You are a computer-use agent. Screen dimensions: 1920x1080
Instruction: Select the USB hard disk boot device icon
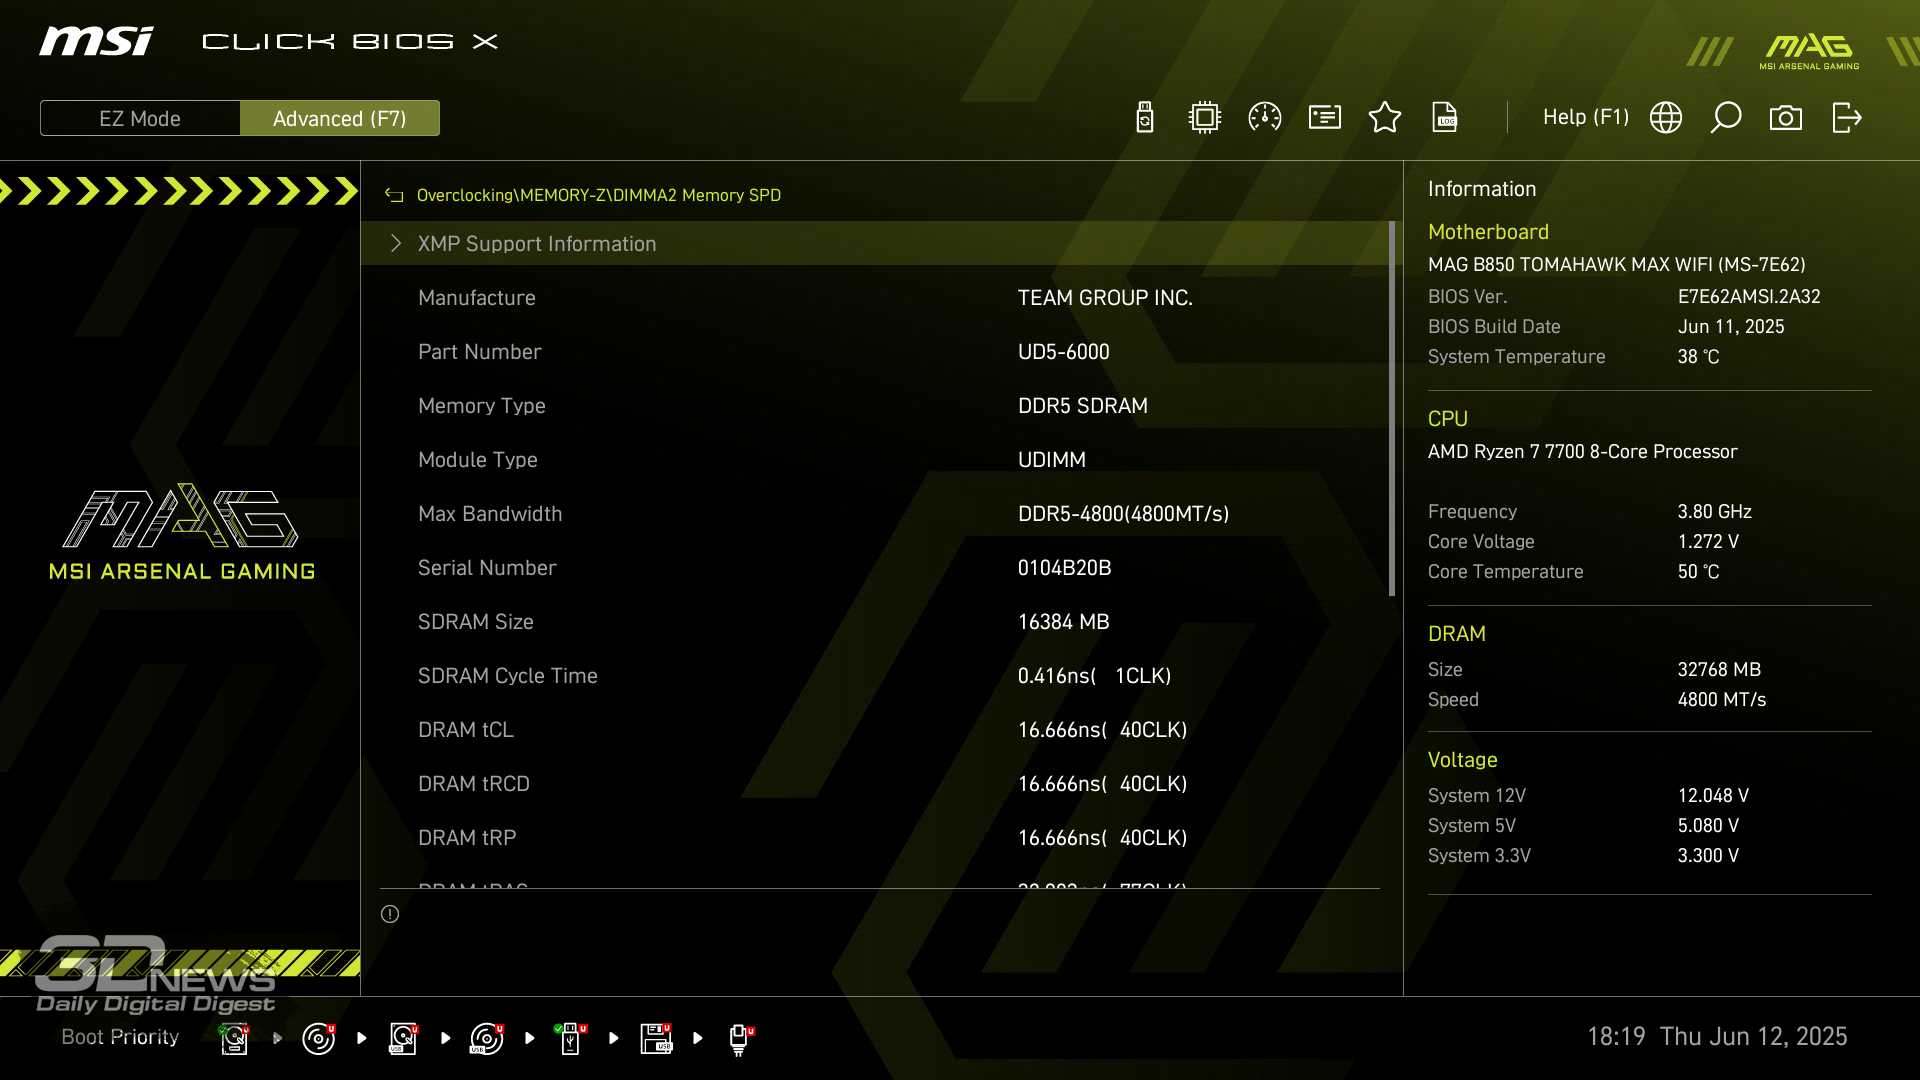click(404, 1039)
